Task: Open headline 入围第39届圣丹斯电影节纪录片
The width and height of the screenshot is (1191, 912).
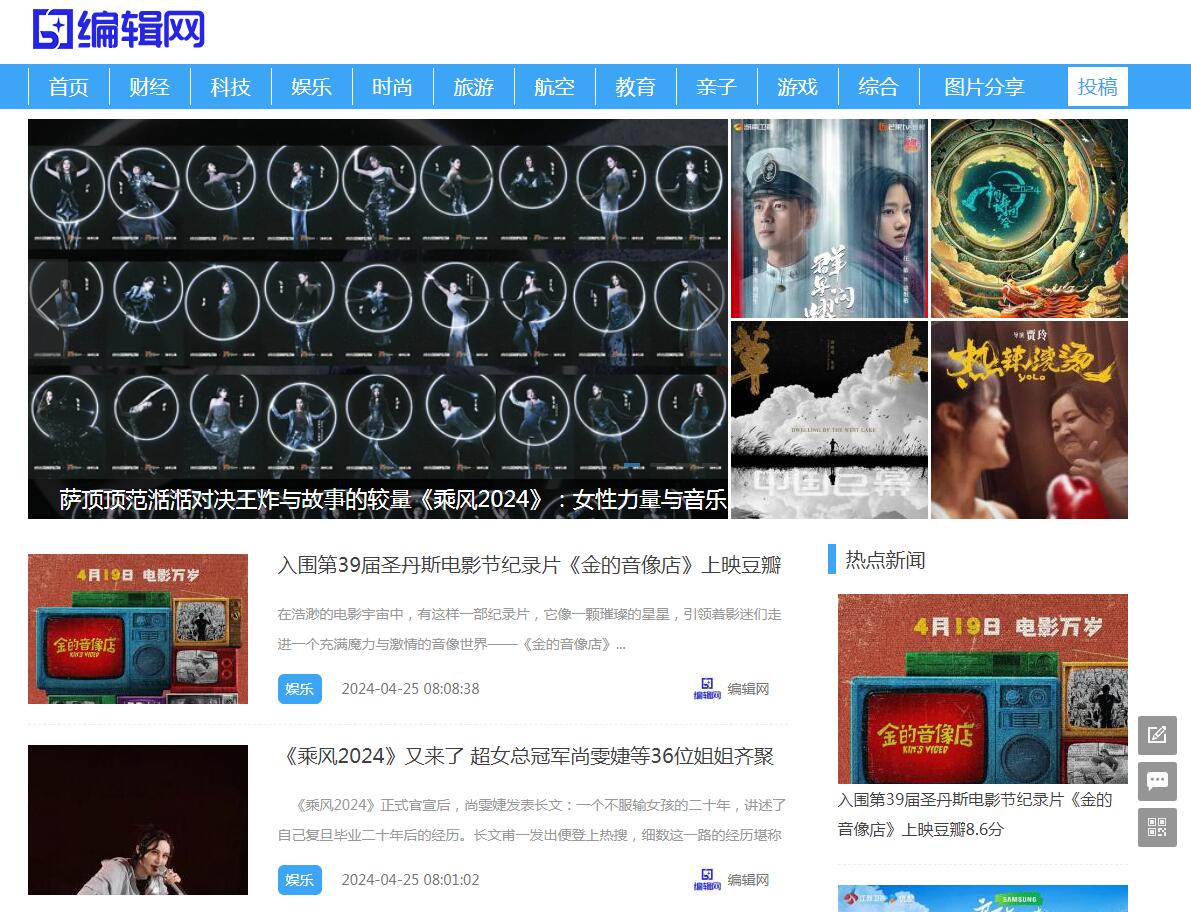Action: pos(529,565)
